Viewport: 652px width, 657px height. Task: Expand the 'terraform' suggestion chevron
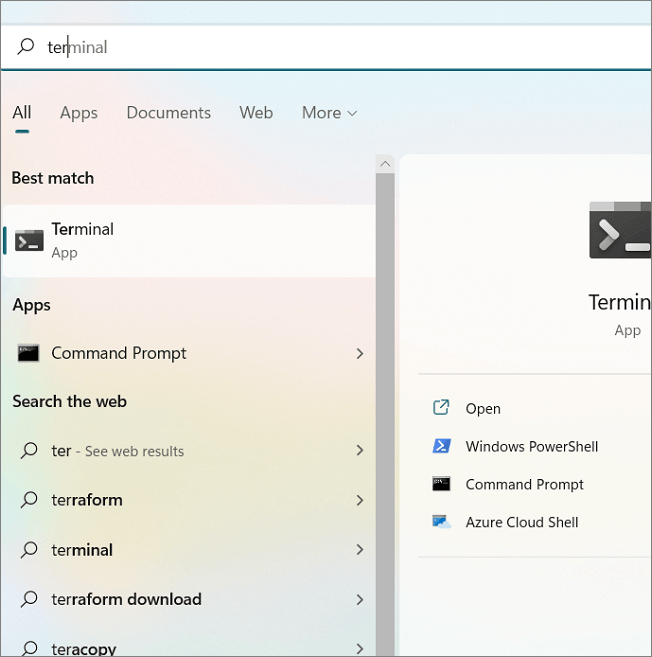point(360,500)
